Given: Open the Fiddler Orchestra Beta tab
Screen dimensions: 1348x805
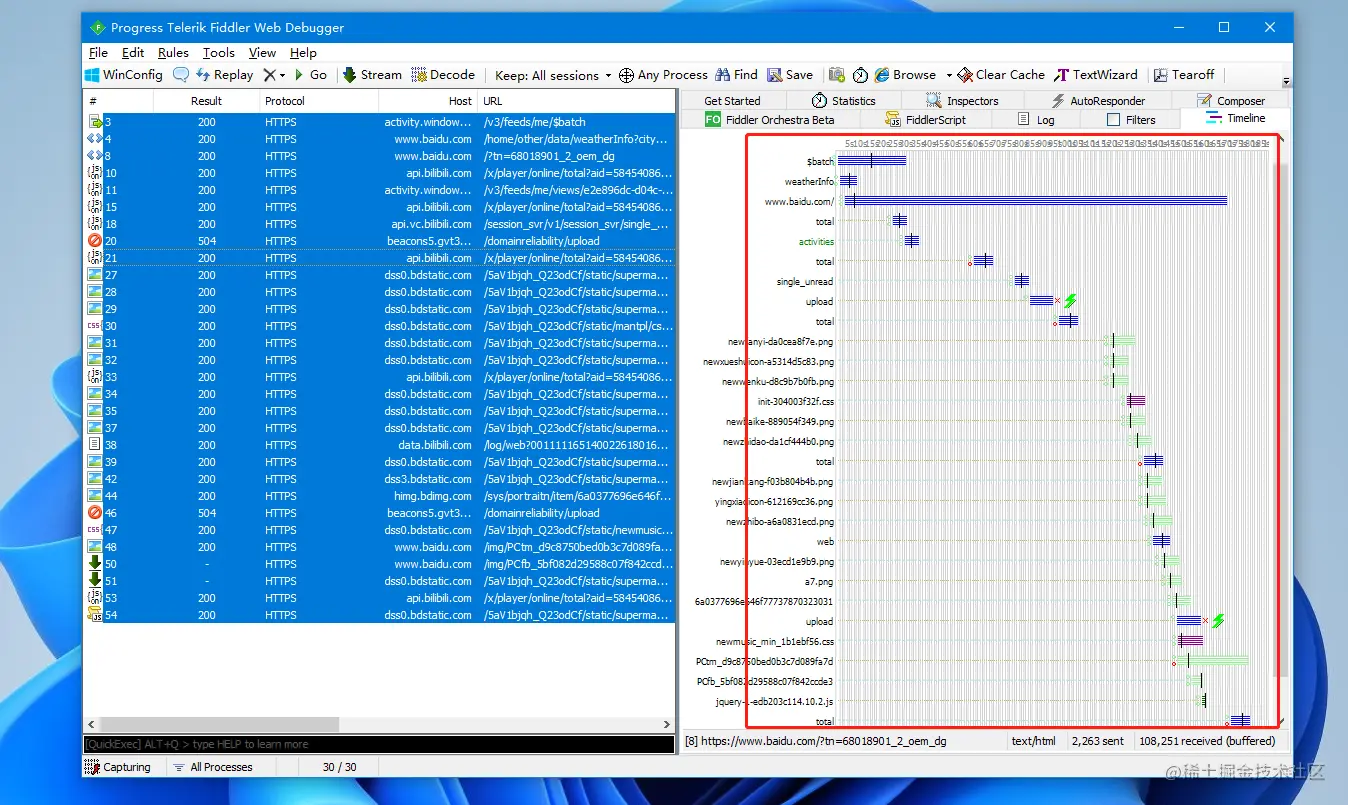Looking at the screenshot, I should (x=769, y=120).
